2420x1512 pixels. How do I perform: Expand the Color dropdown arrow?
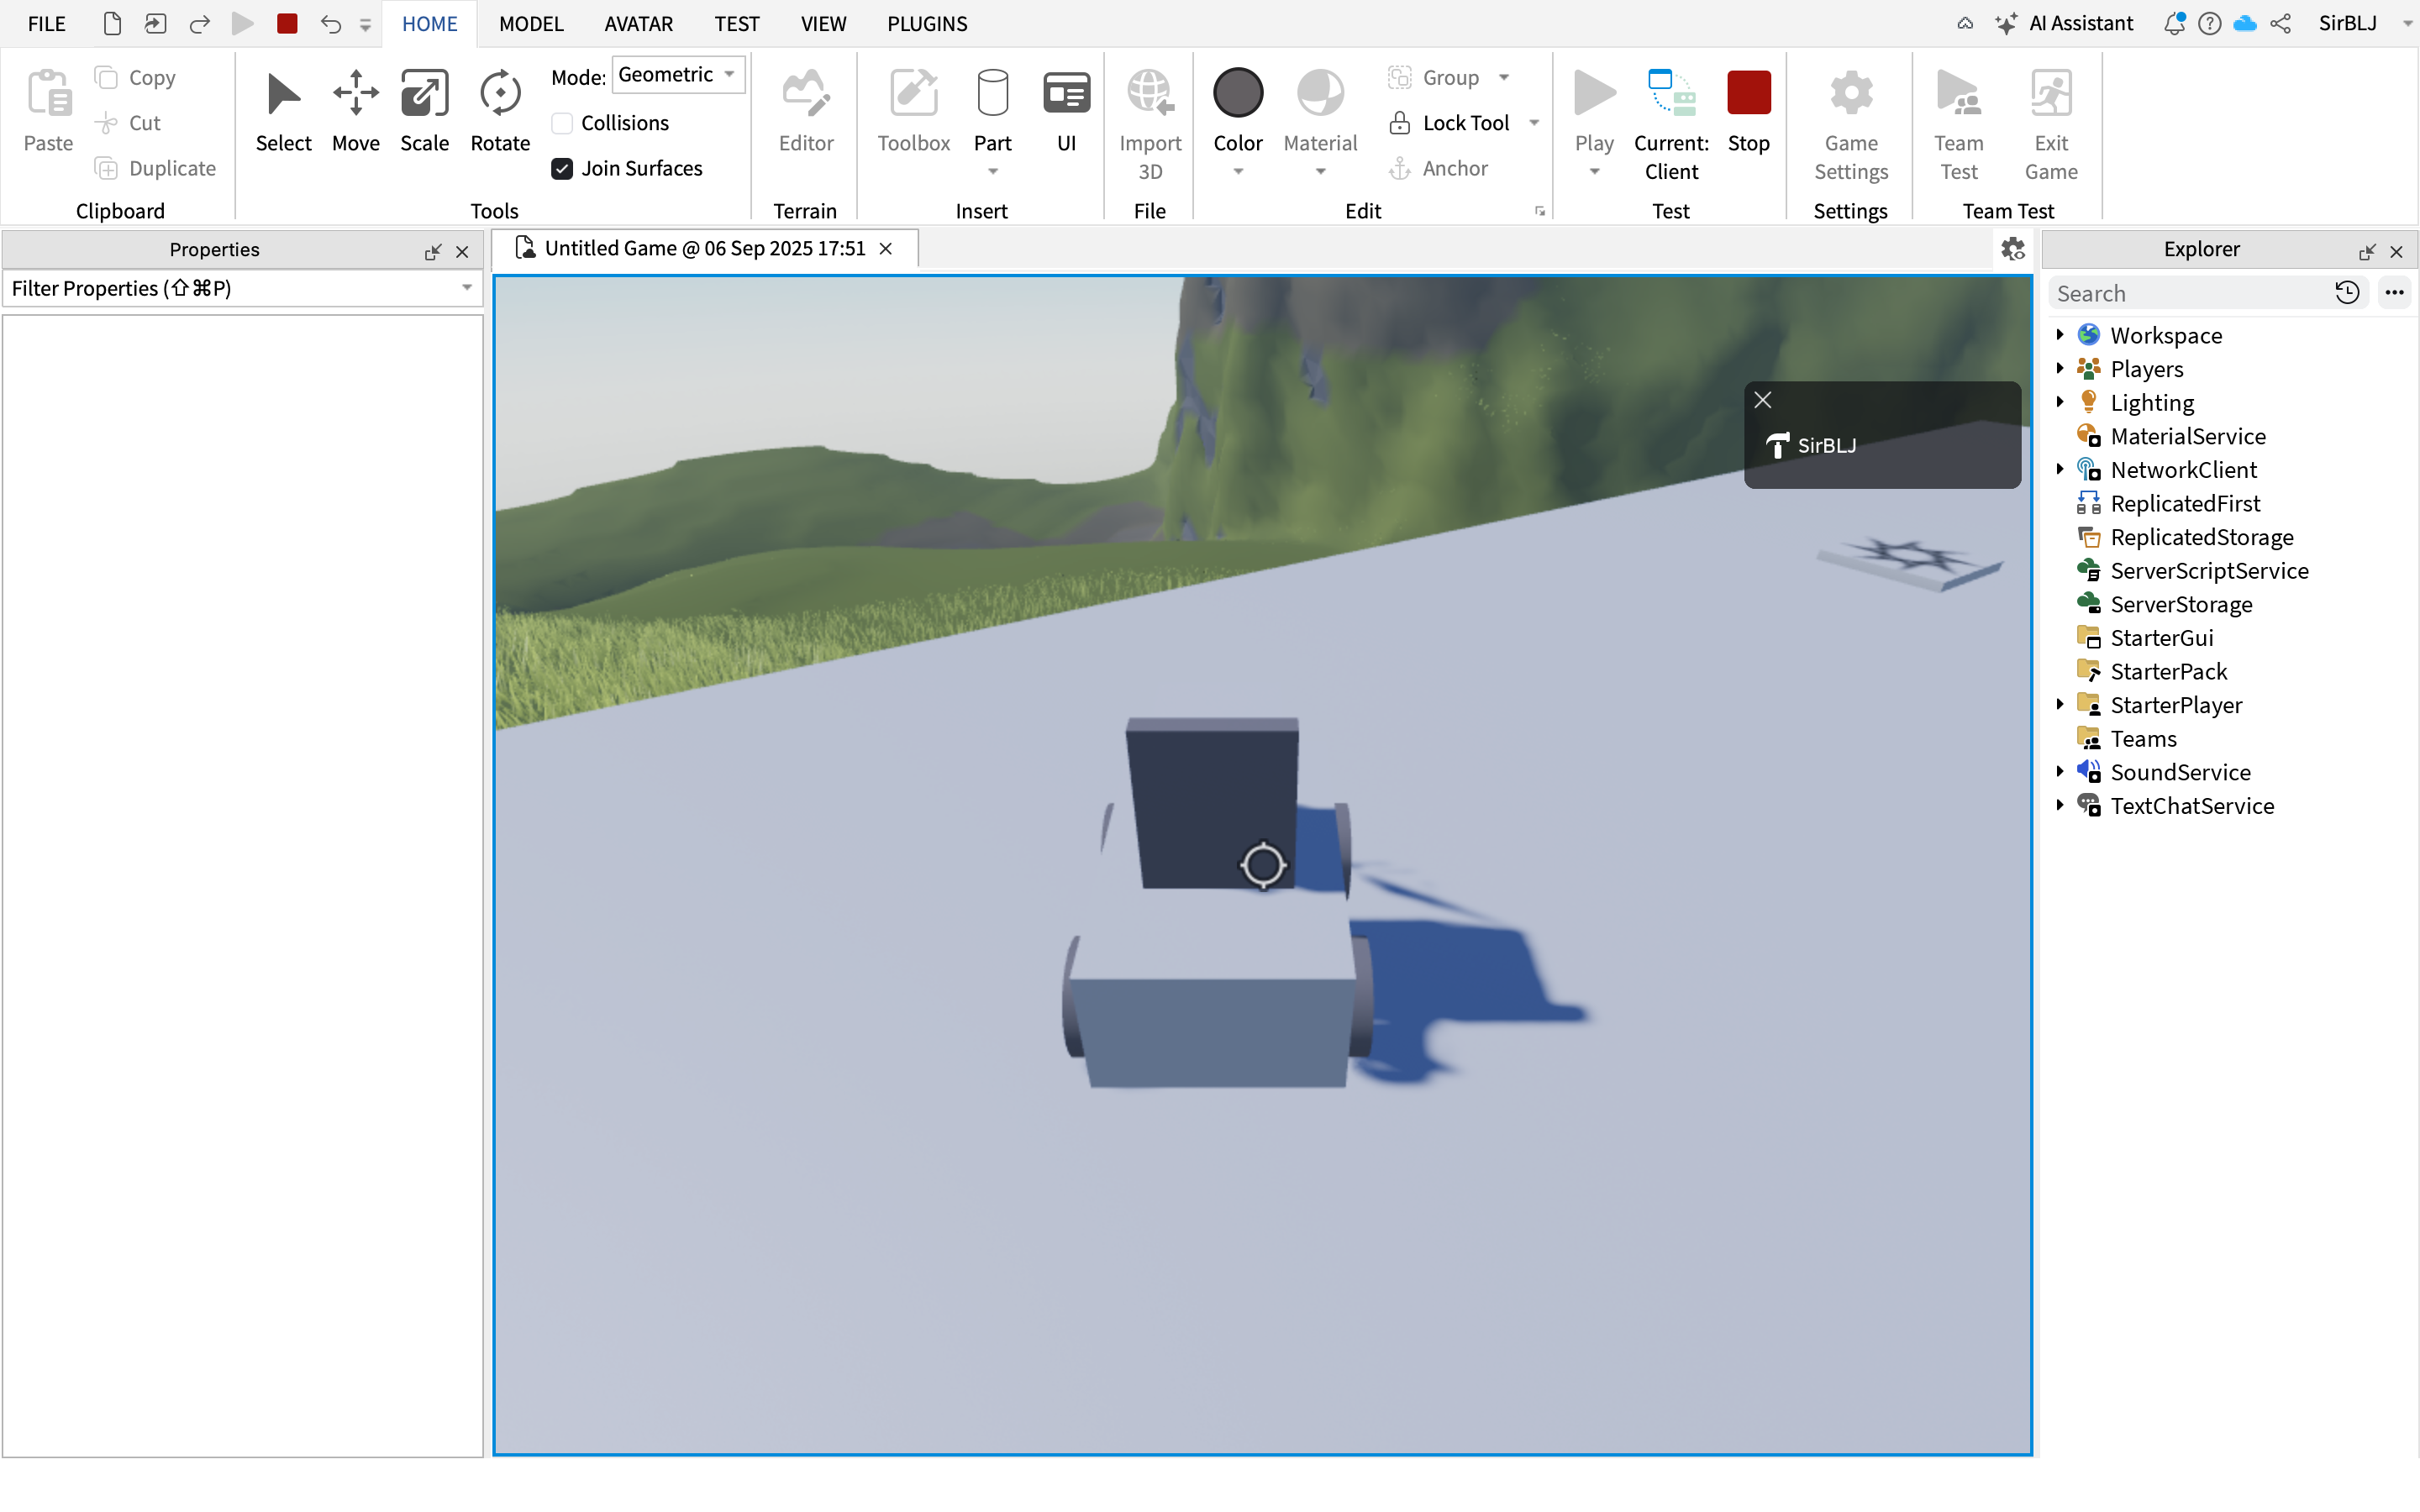tap(1238, 172)
